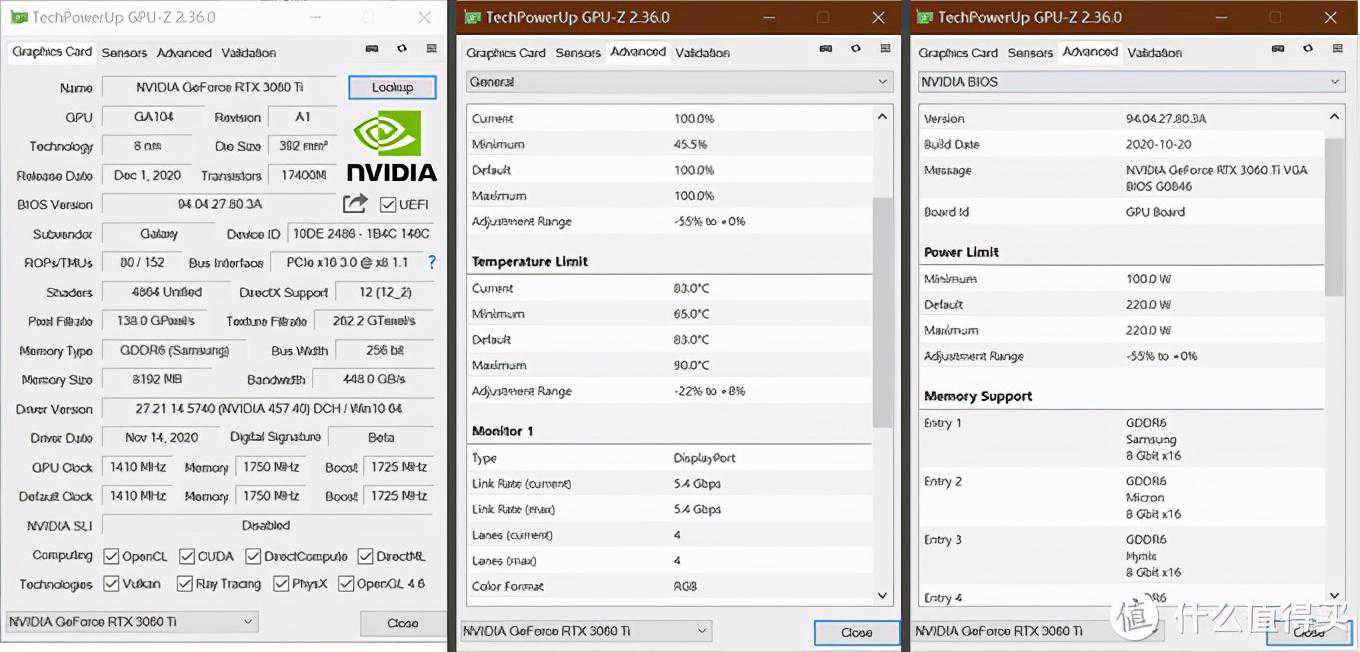This screenshot has height=652, width=1360.
Task: Open the GPU selector dropdown in the Graphics Card window
Action: click(131, 622)
